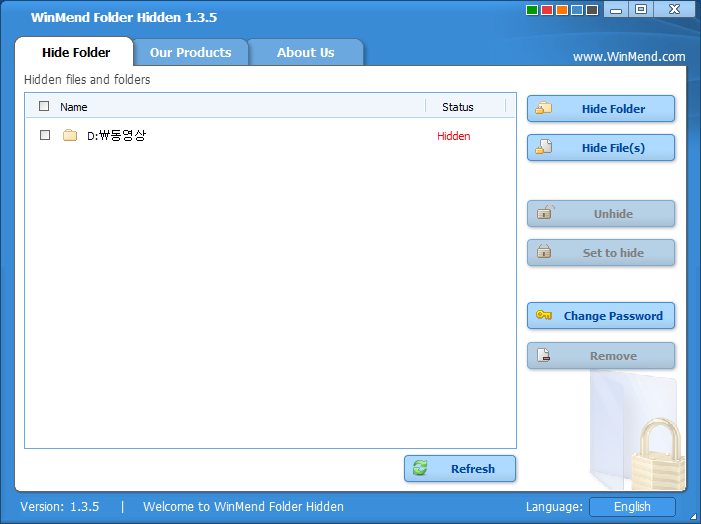
Task: Click the Name column header
Action: pos(74,107)
